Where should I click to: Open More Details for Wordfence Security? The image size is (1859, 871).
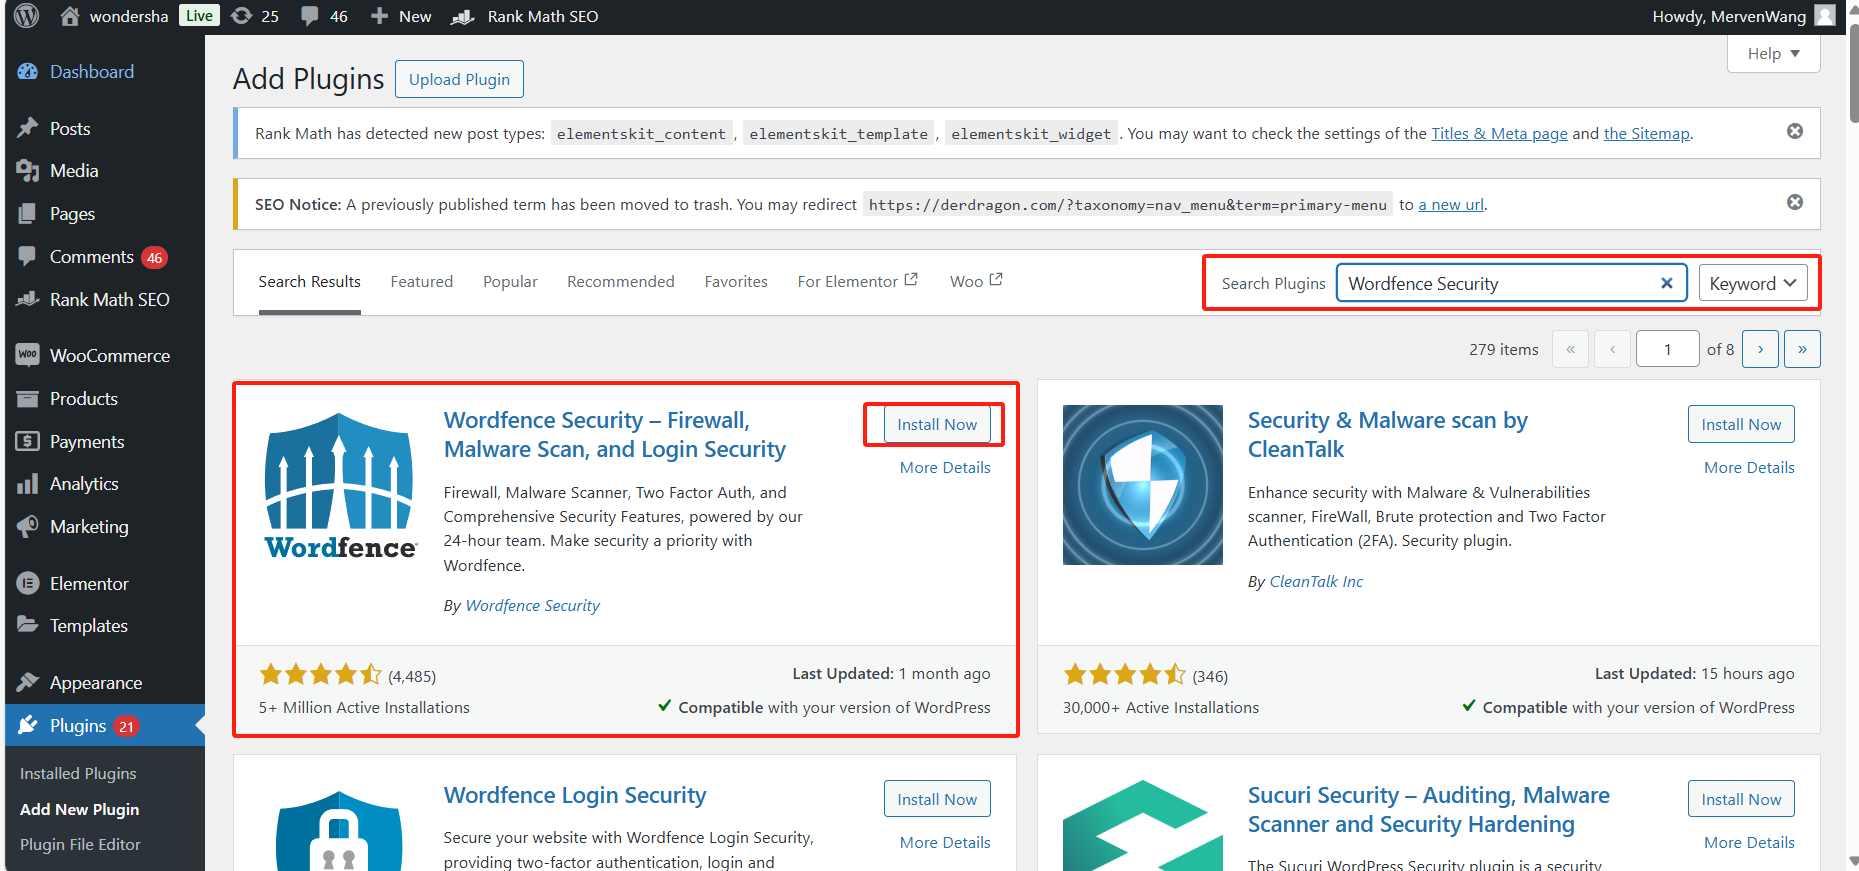point(945,467)
